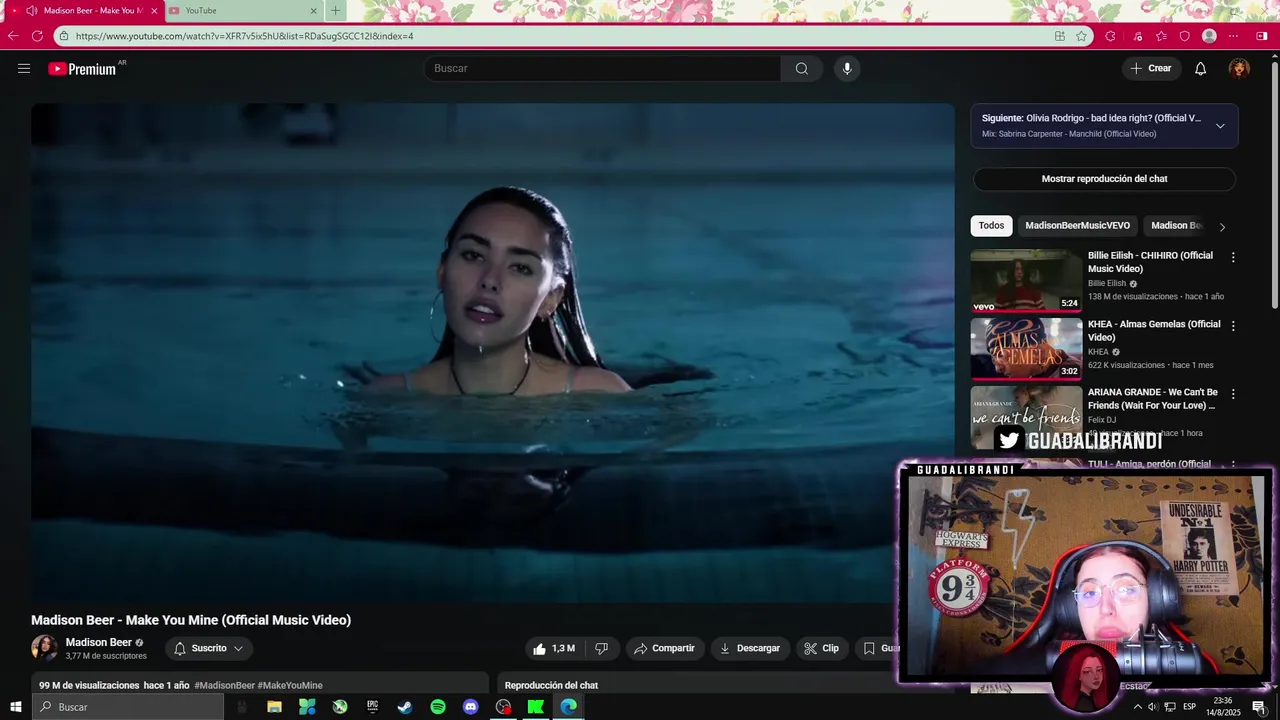Start voice search with microphone
The image size is (1280, 720).
847,68
